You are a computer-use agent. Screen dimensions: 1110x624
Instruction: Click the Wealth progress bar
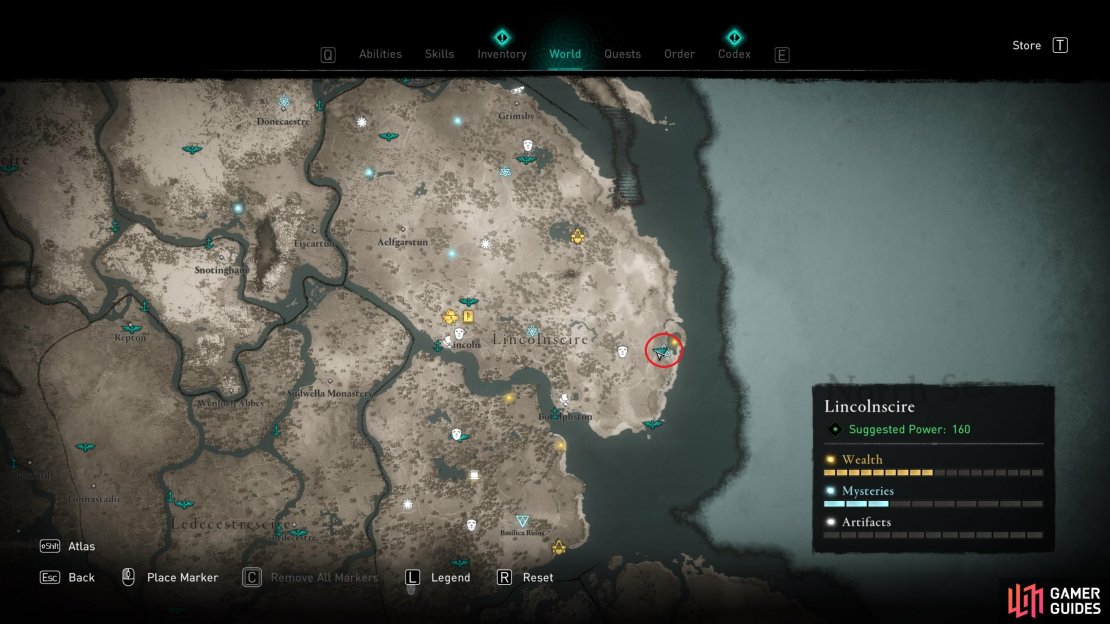[x=933, y=472]
